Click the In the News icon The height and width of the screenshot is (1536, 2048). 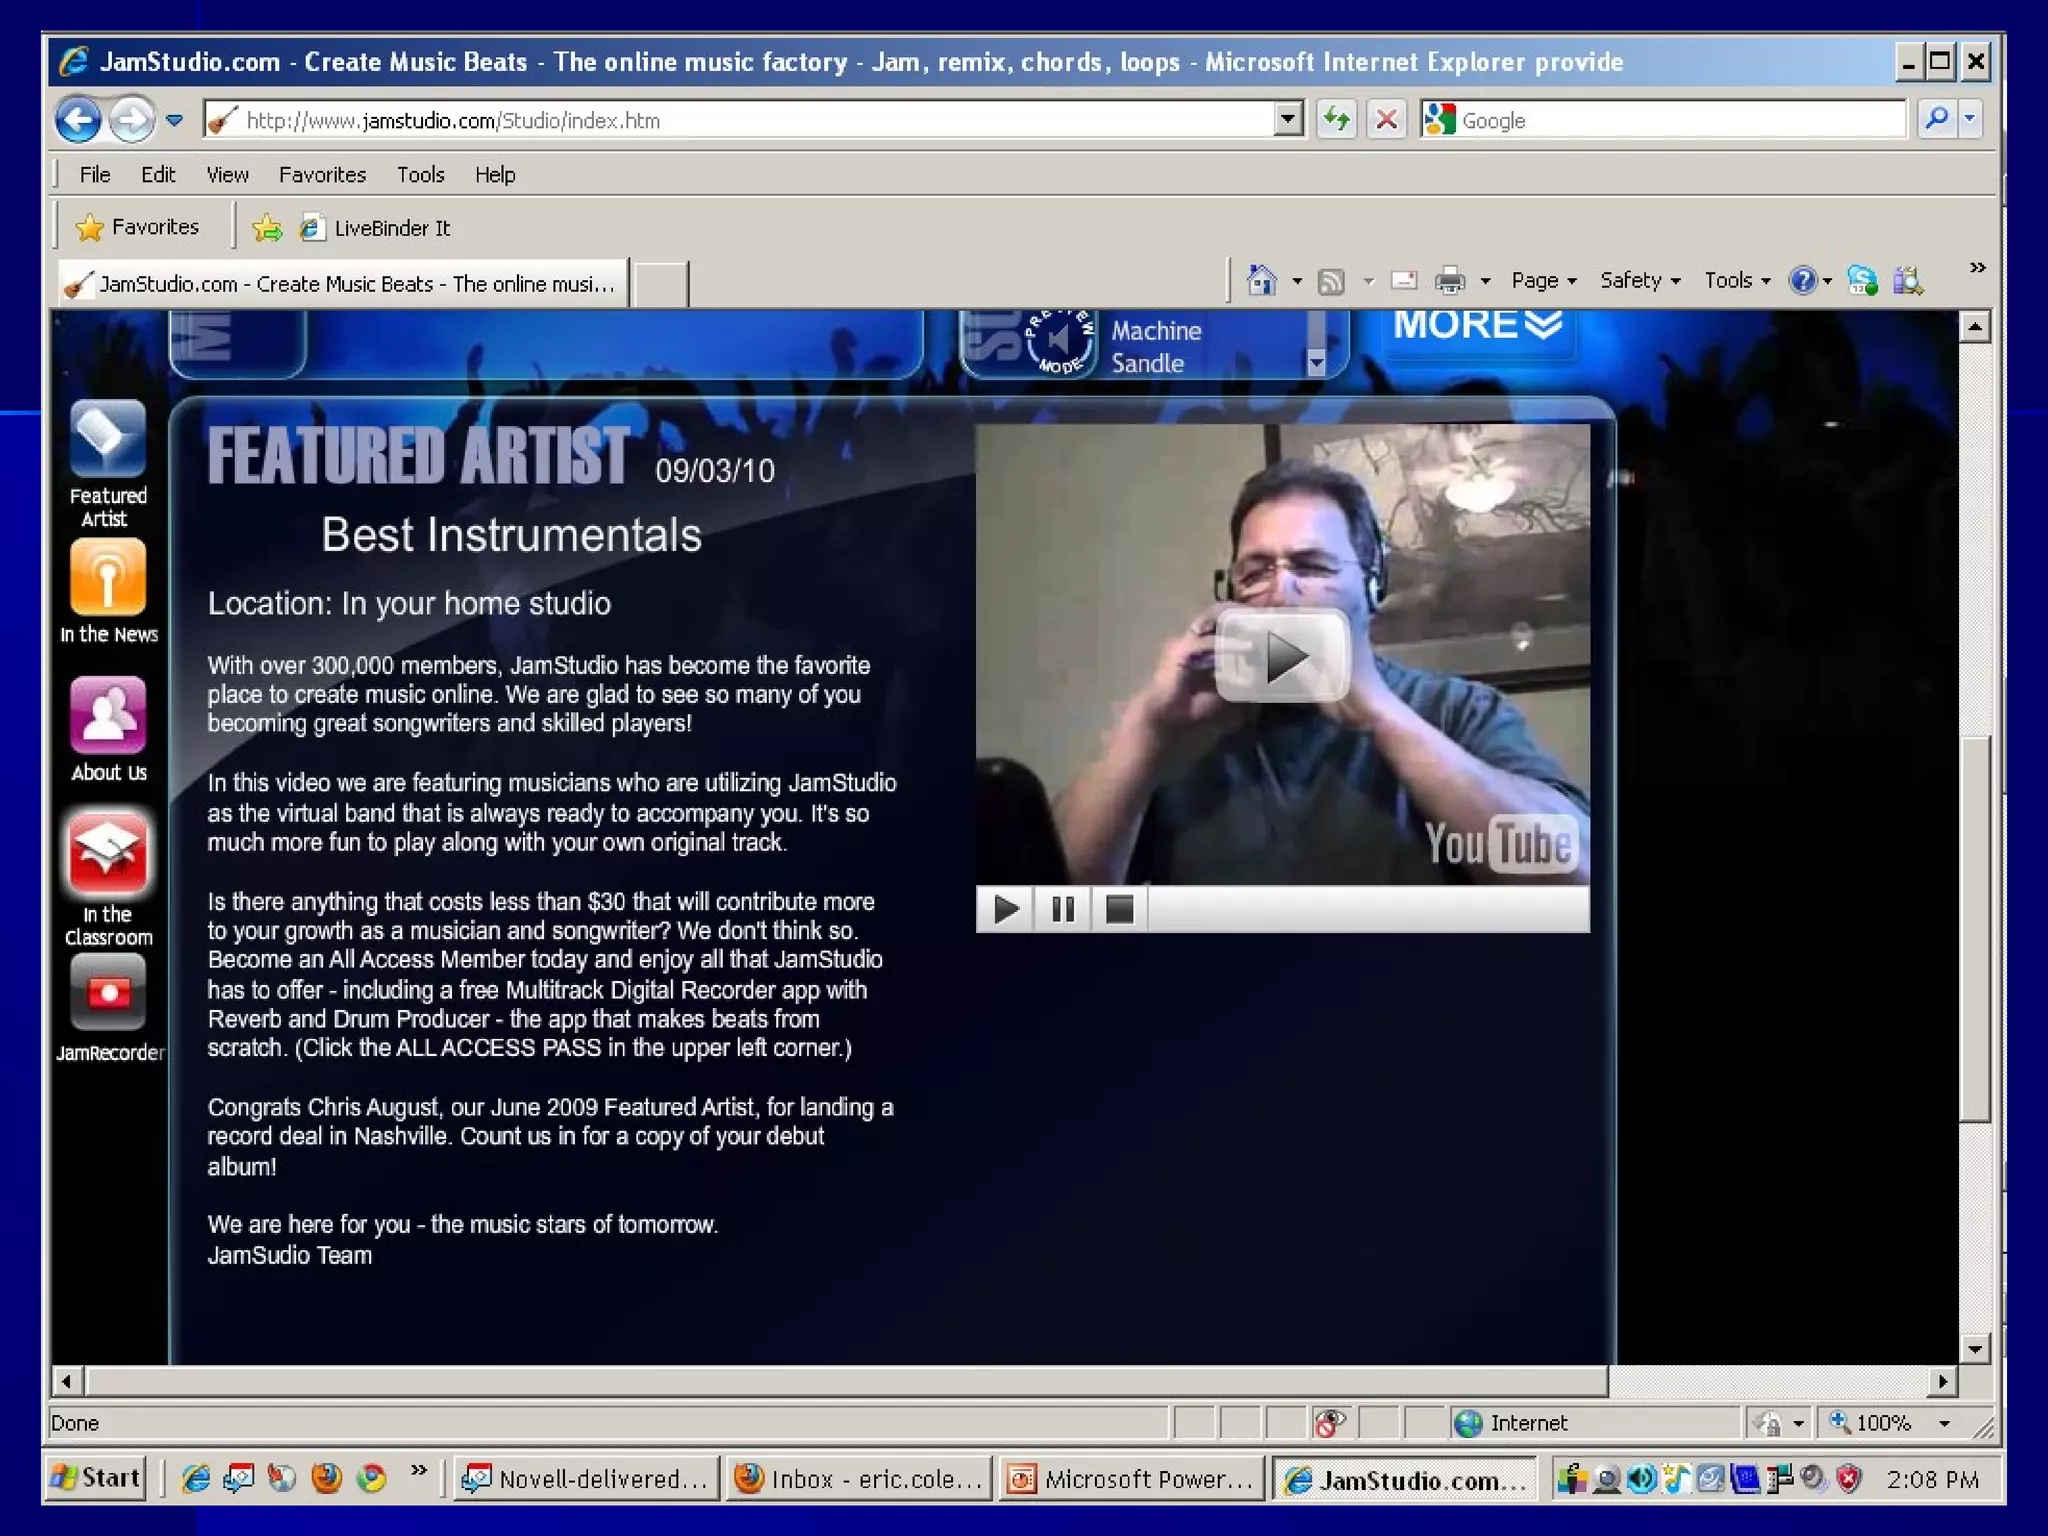pyautogui.click(x=107, y=578)
